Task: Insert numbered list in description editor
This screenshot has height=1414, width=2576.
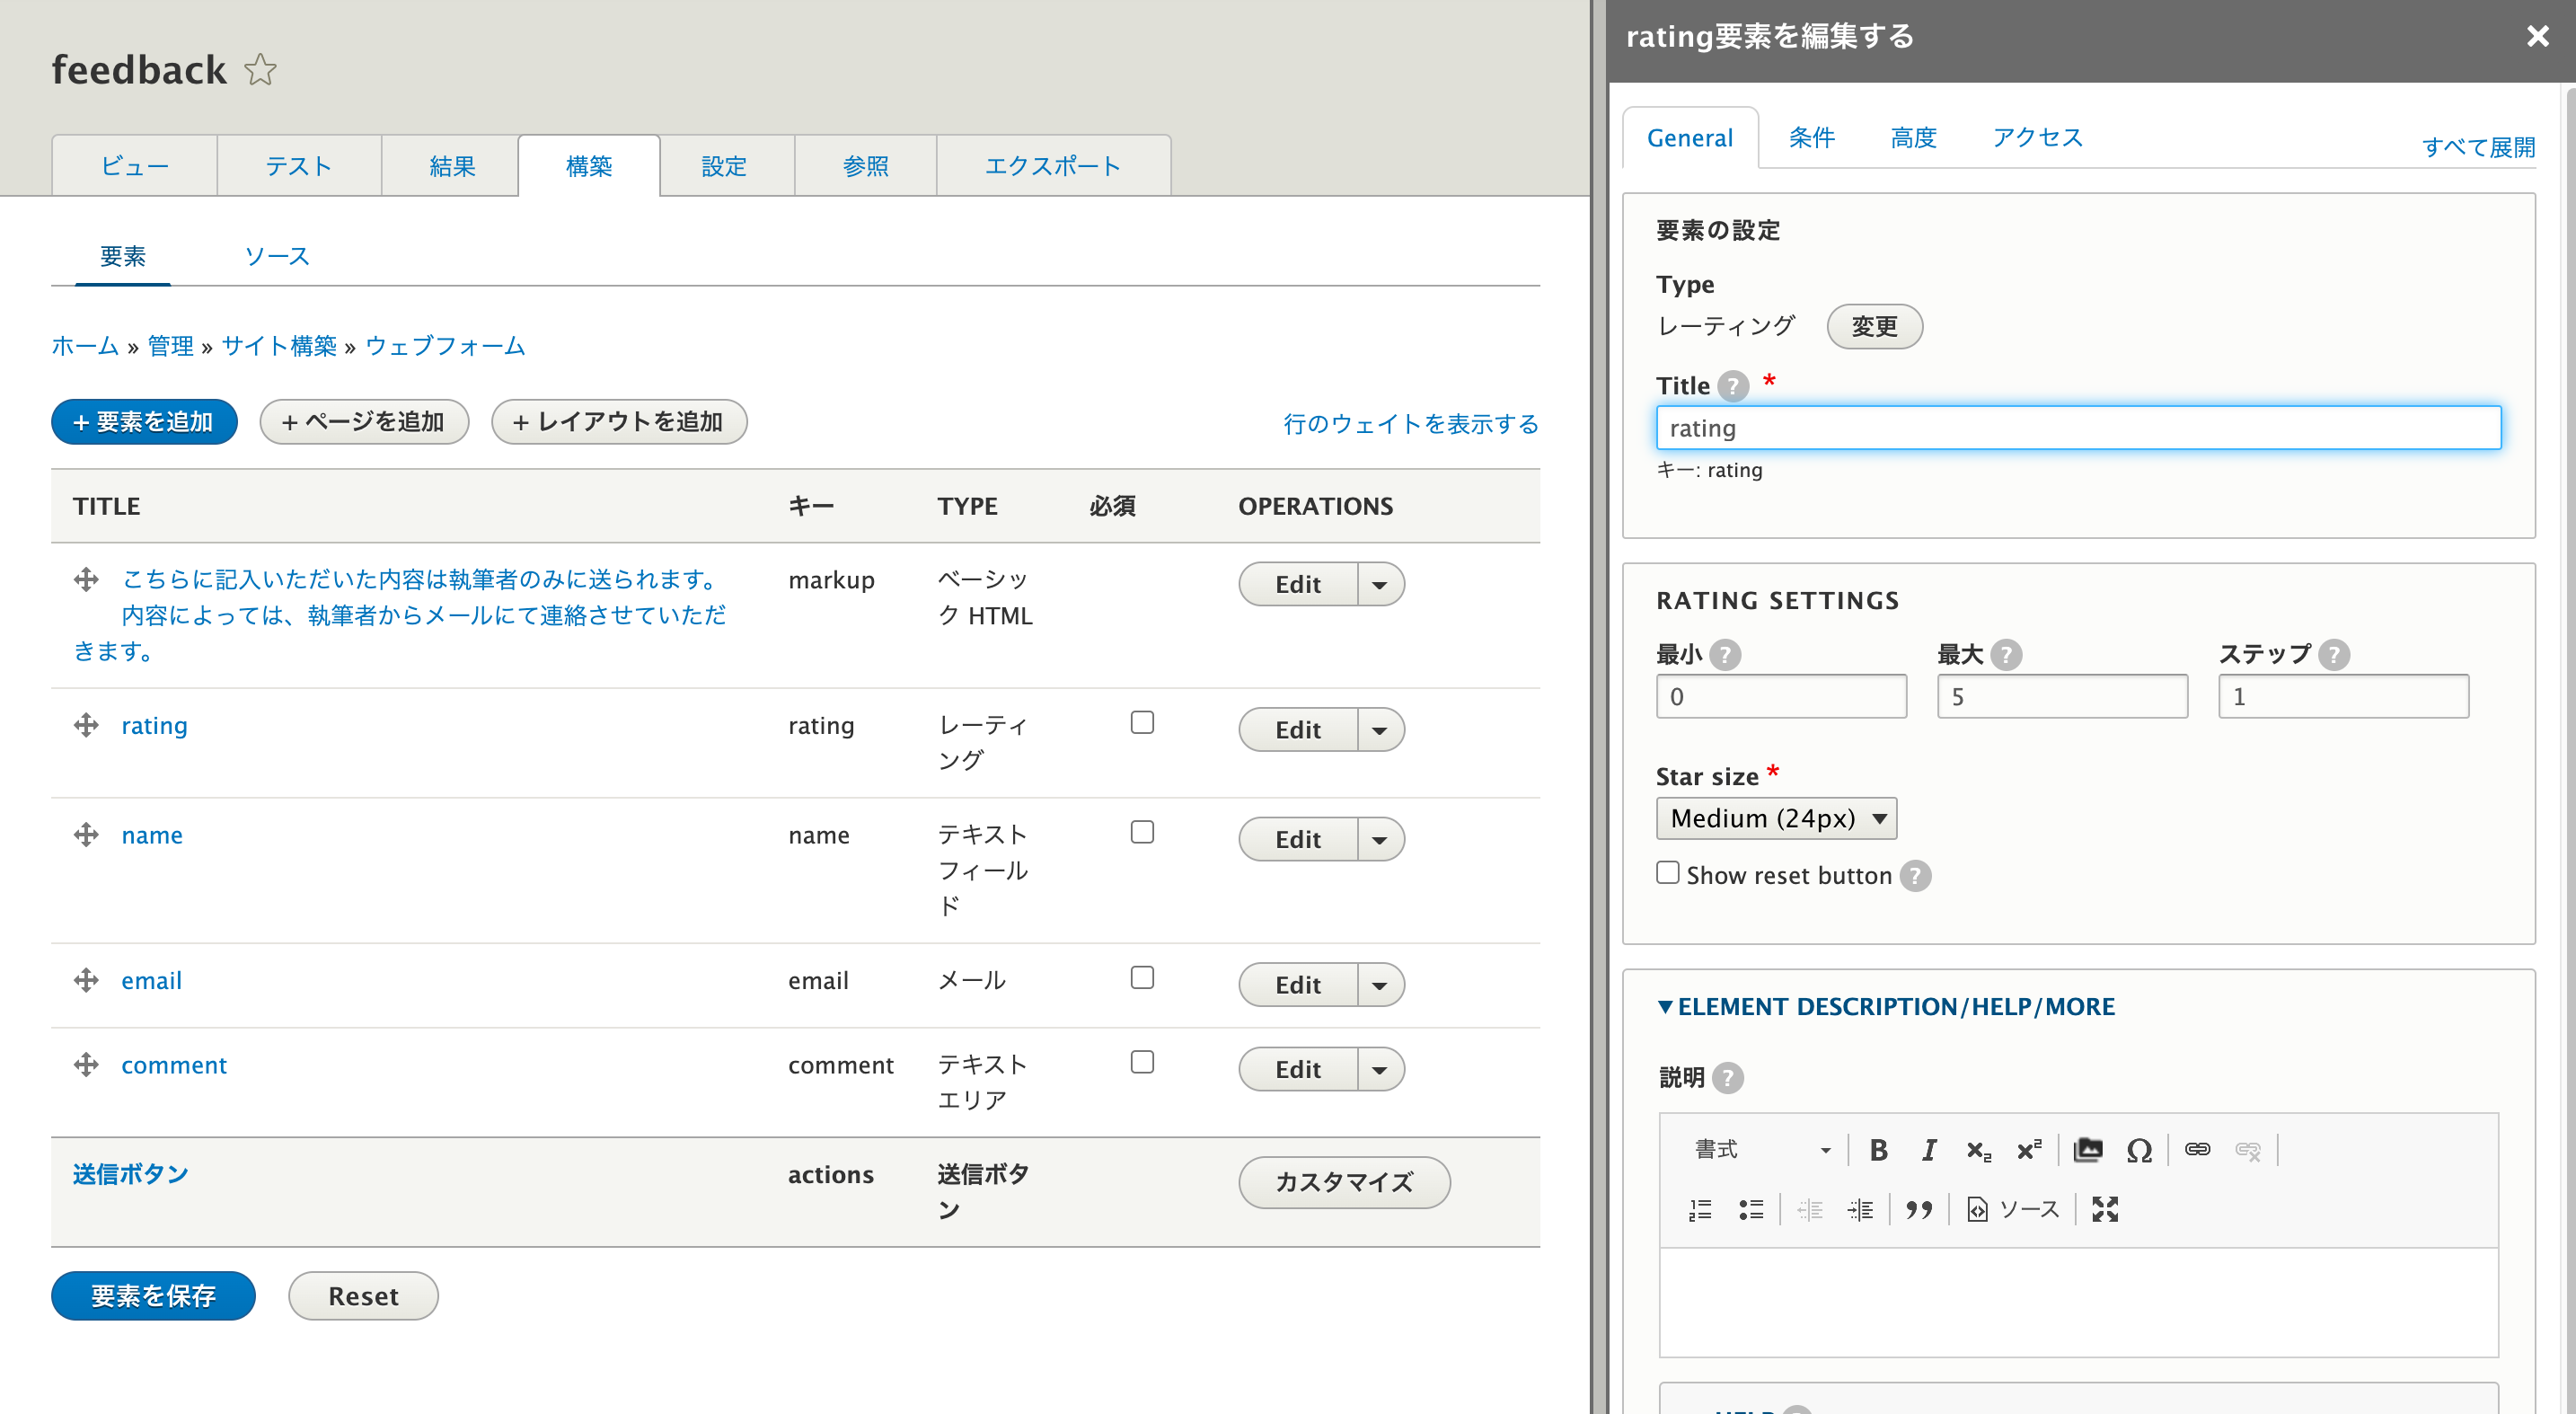Action: pos(1700,1209)
